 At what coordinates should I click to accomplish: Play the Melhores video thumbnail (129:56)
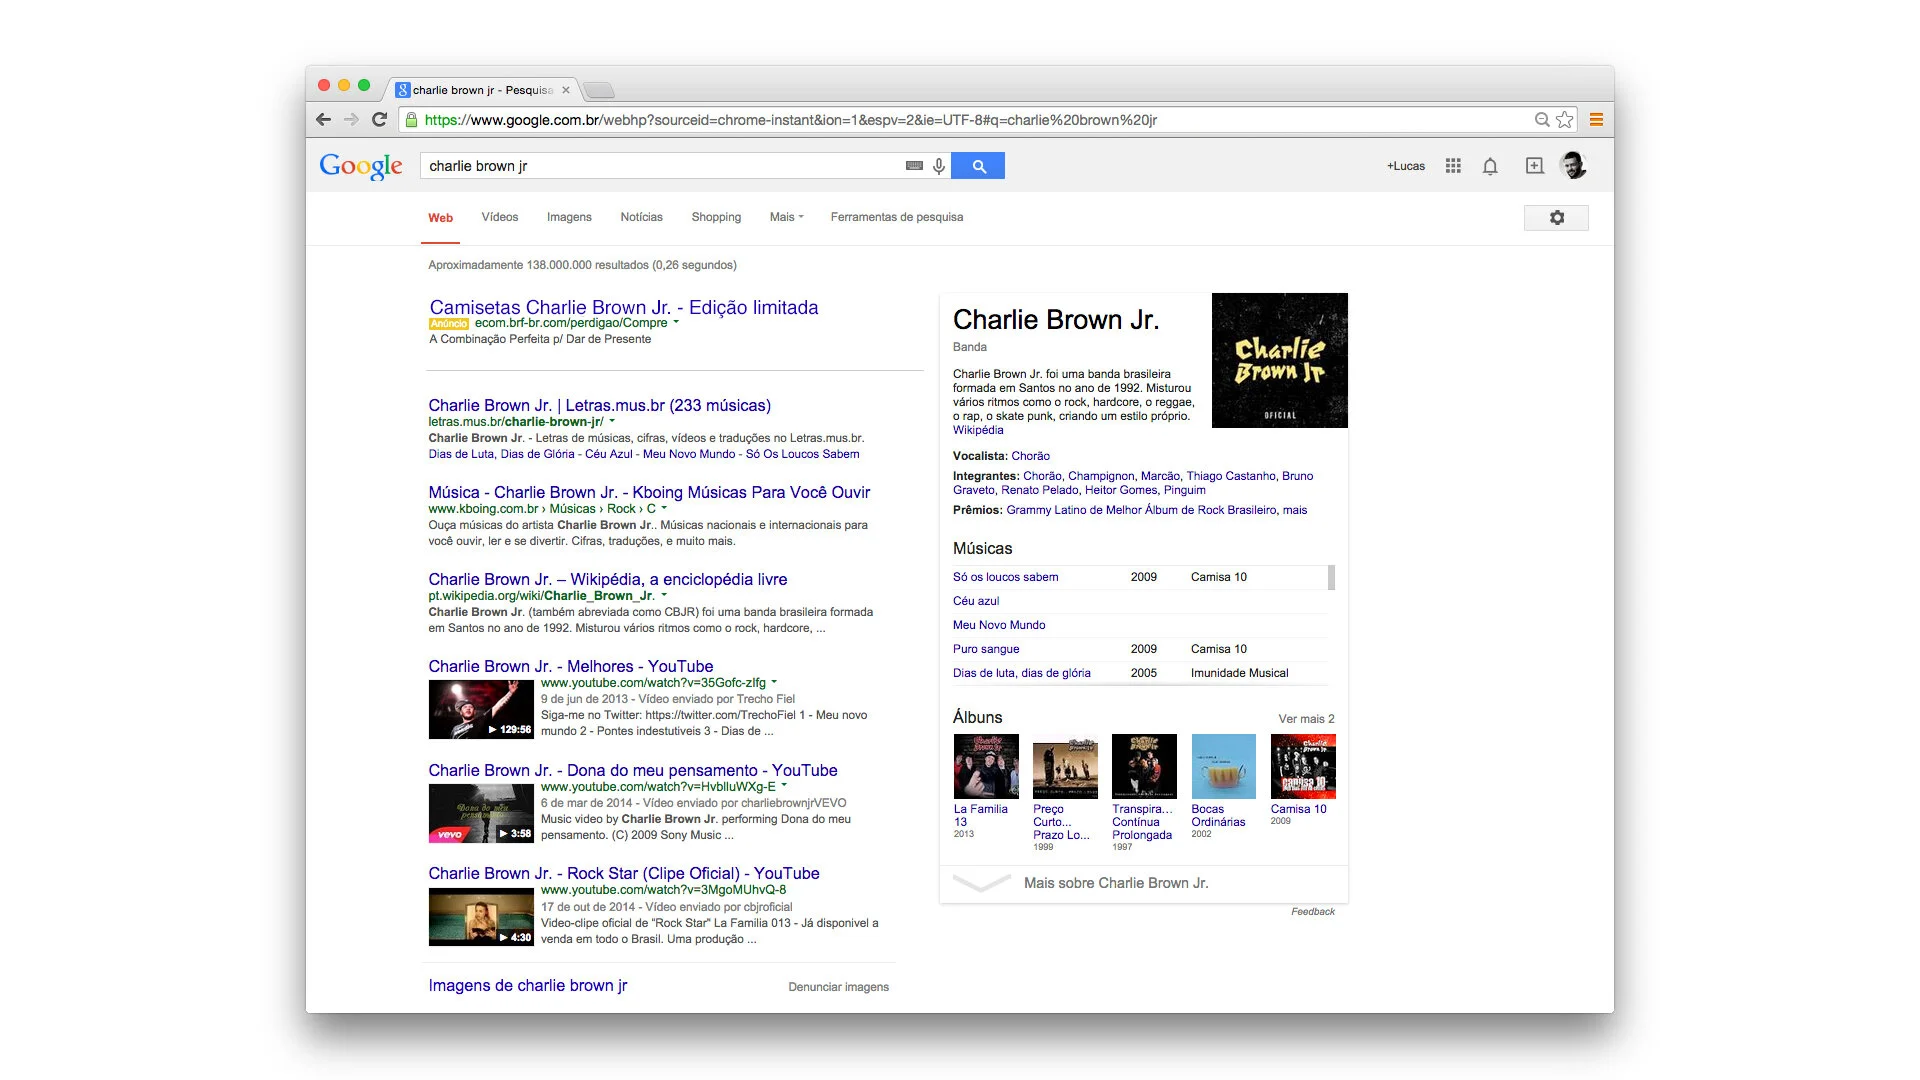click(x=481, y=709)
